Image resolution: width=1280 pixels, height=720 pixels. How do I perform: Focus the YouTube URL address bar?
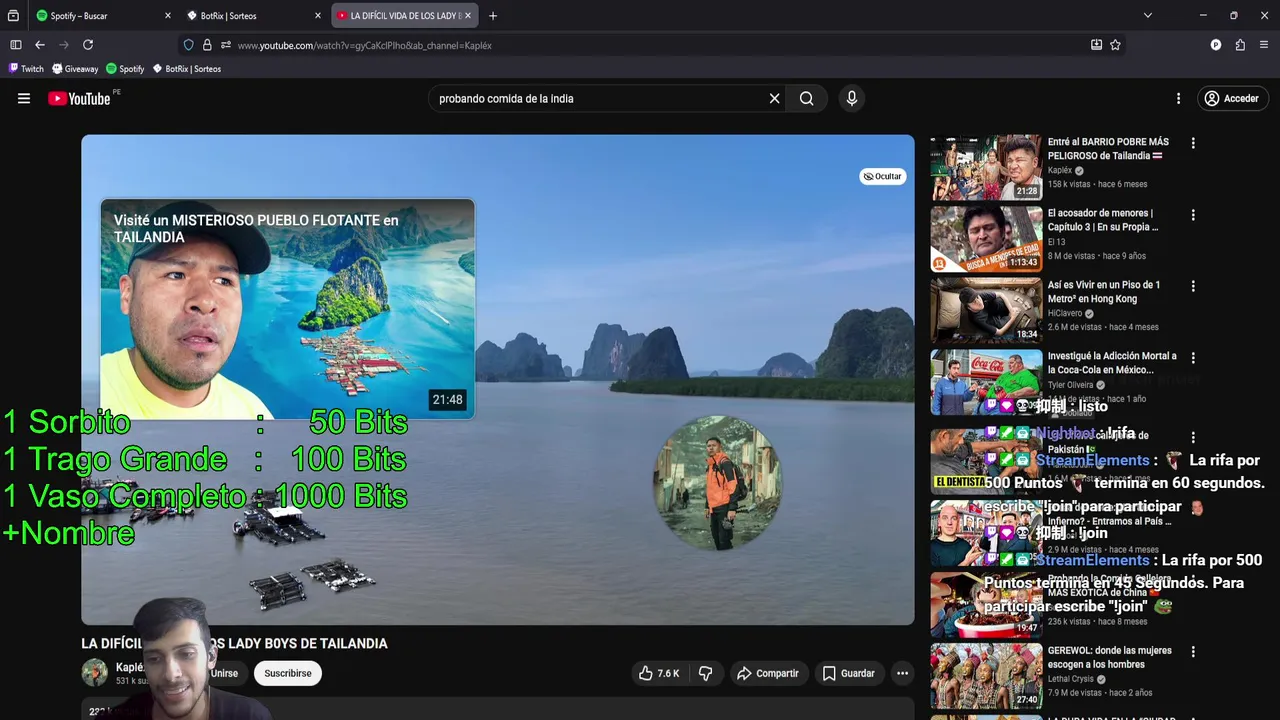pos(650,45)
